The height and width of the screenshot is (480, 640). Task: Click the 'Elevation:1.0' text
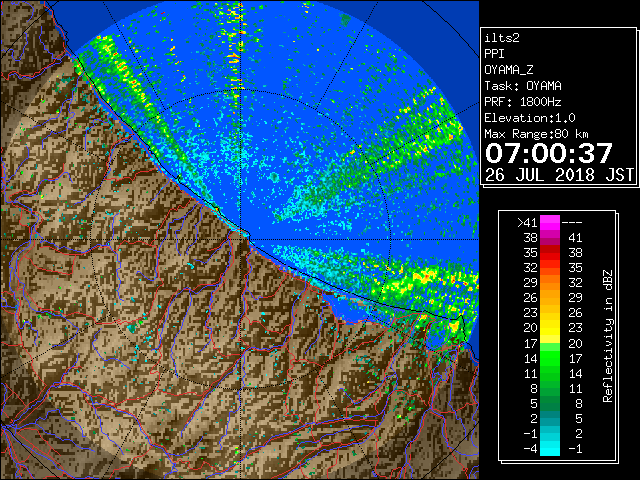click(x=530, y=118)
